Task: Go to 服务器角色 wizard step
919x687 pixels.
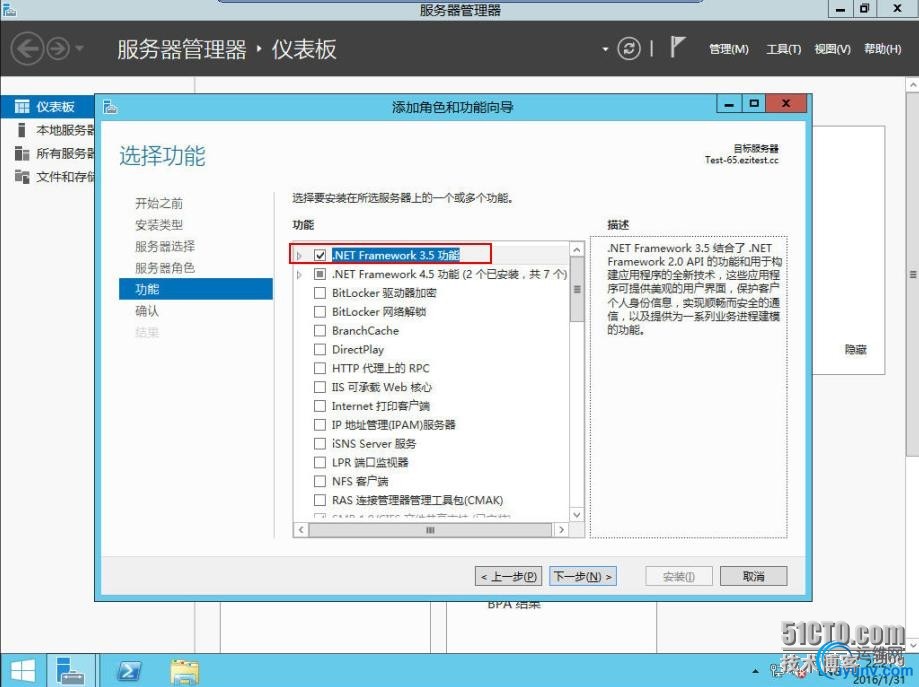Action: (165, 268)
